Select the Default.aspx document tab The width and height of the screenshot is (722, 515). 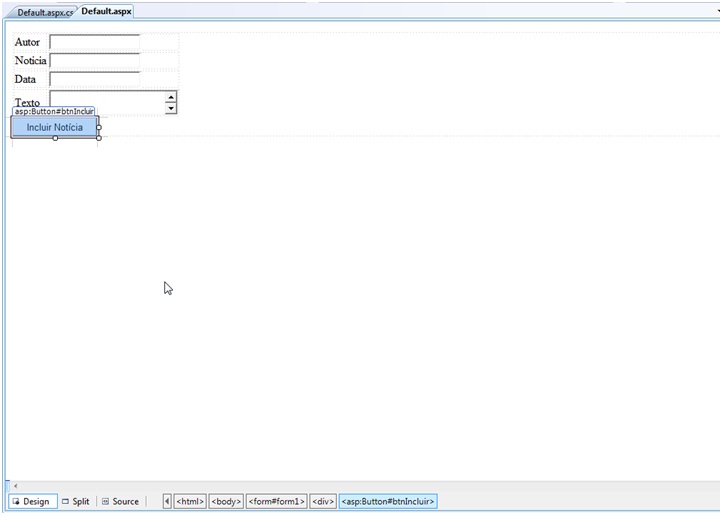tap(105, 11)
